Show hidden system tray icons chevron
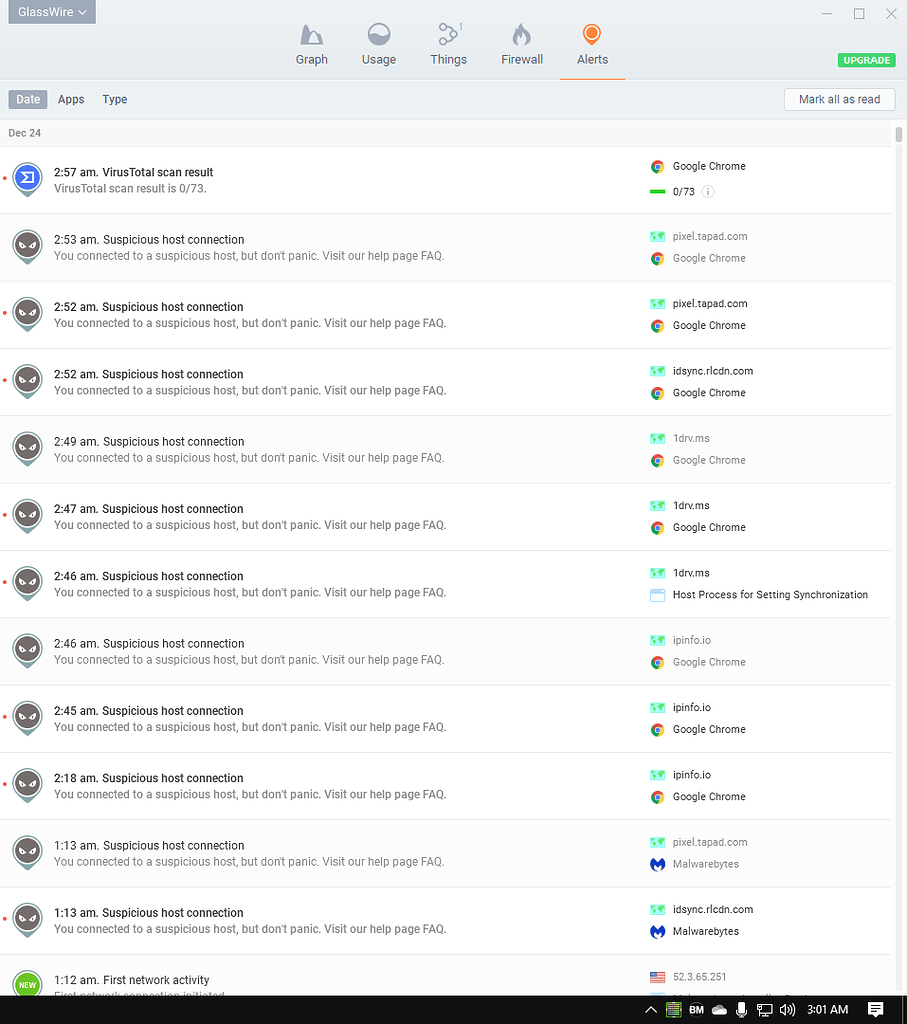 pyautogui.click(x=651, y=1010)
